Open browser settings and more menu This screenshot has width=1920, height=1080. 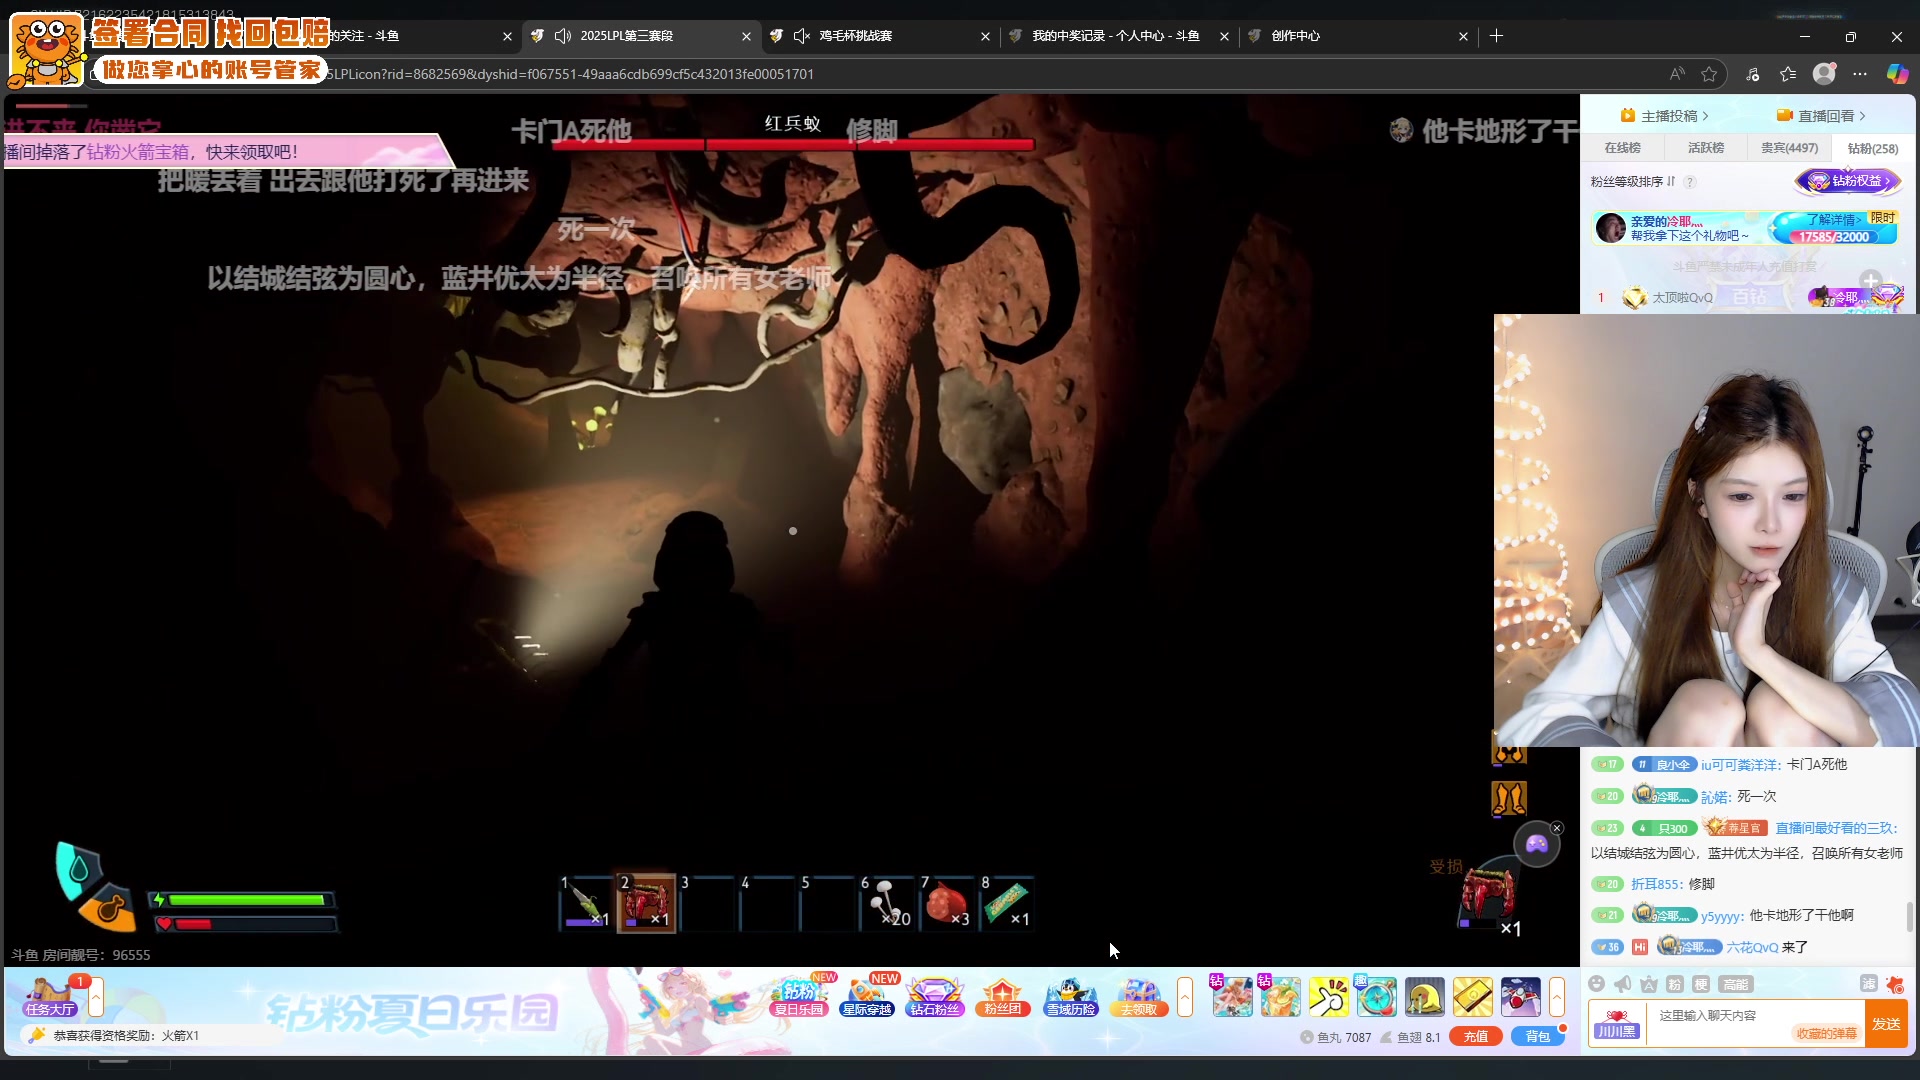[x=1860, y=74]
